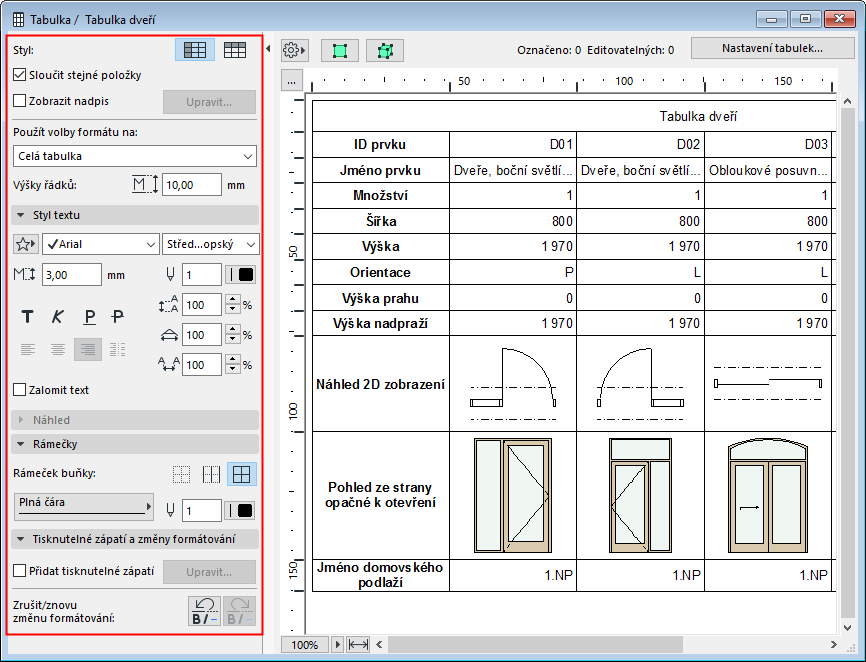Enable the Zobrazit nadpis checkbox
The image size is (866, 662).
[x=20, y=101]
